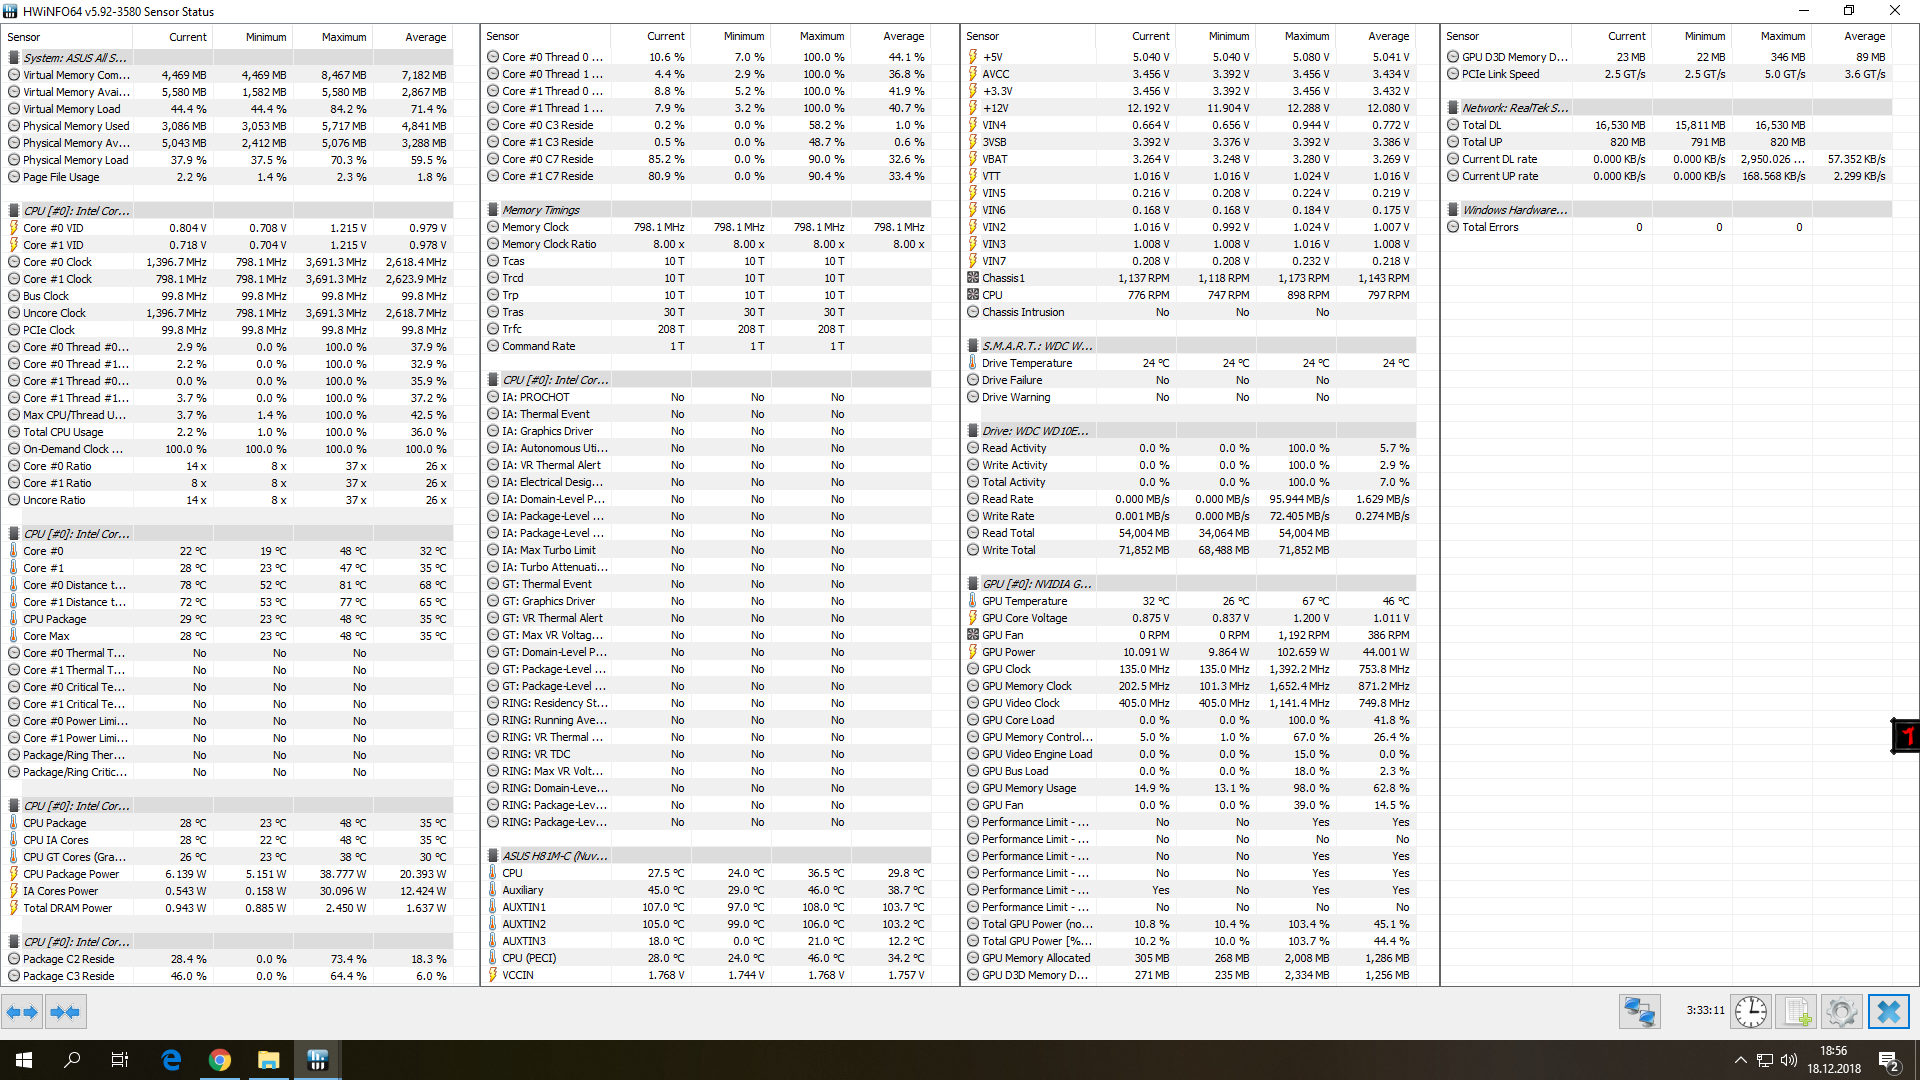Open File Explorer from the taskbar
The width and height of the screenshot is (1920, 1080).
pyautogui.click(x=269, y=1060)
